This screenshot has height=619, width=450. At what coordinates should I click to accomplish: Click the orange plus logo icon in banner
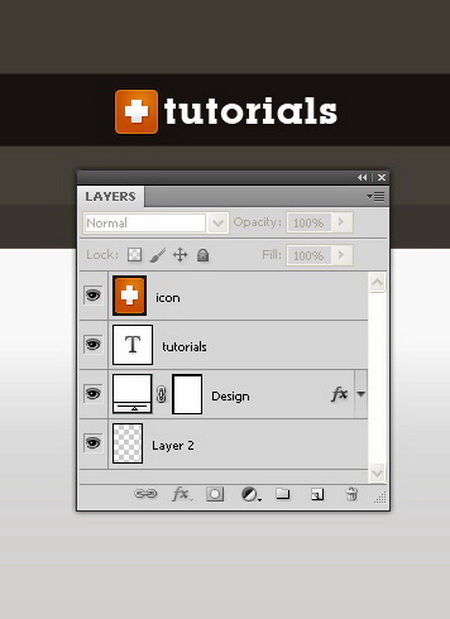pyautogui.click(x=137, y=112)
